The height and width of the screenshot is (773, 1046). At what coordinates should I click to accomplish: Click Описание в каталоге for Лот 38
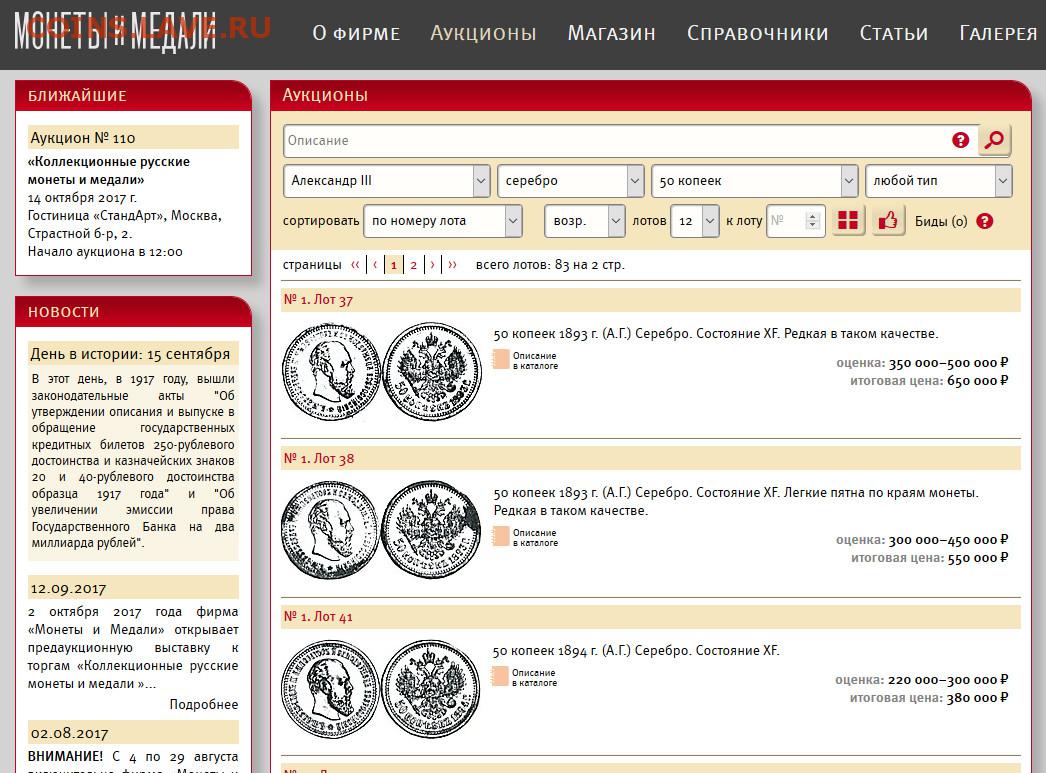pyautogui.click(x=535, y=538)
